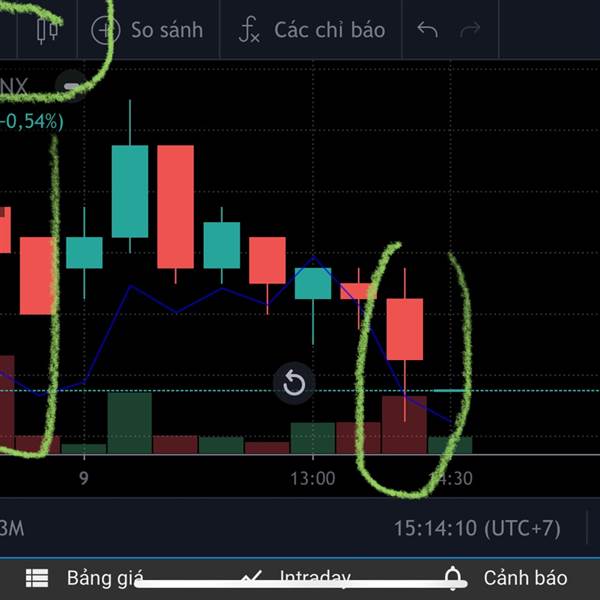Open Cảnh báo alerts bell
The width and height of the screenshot is (600, 600).
click(x=506, y=578)
